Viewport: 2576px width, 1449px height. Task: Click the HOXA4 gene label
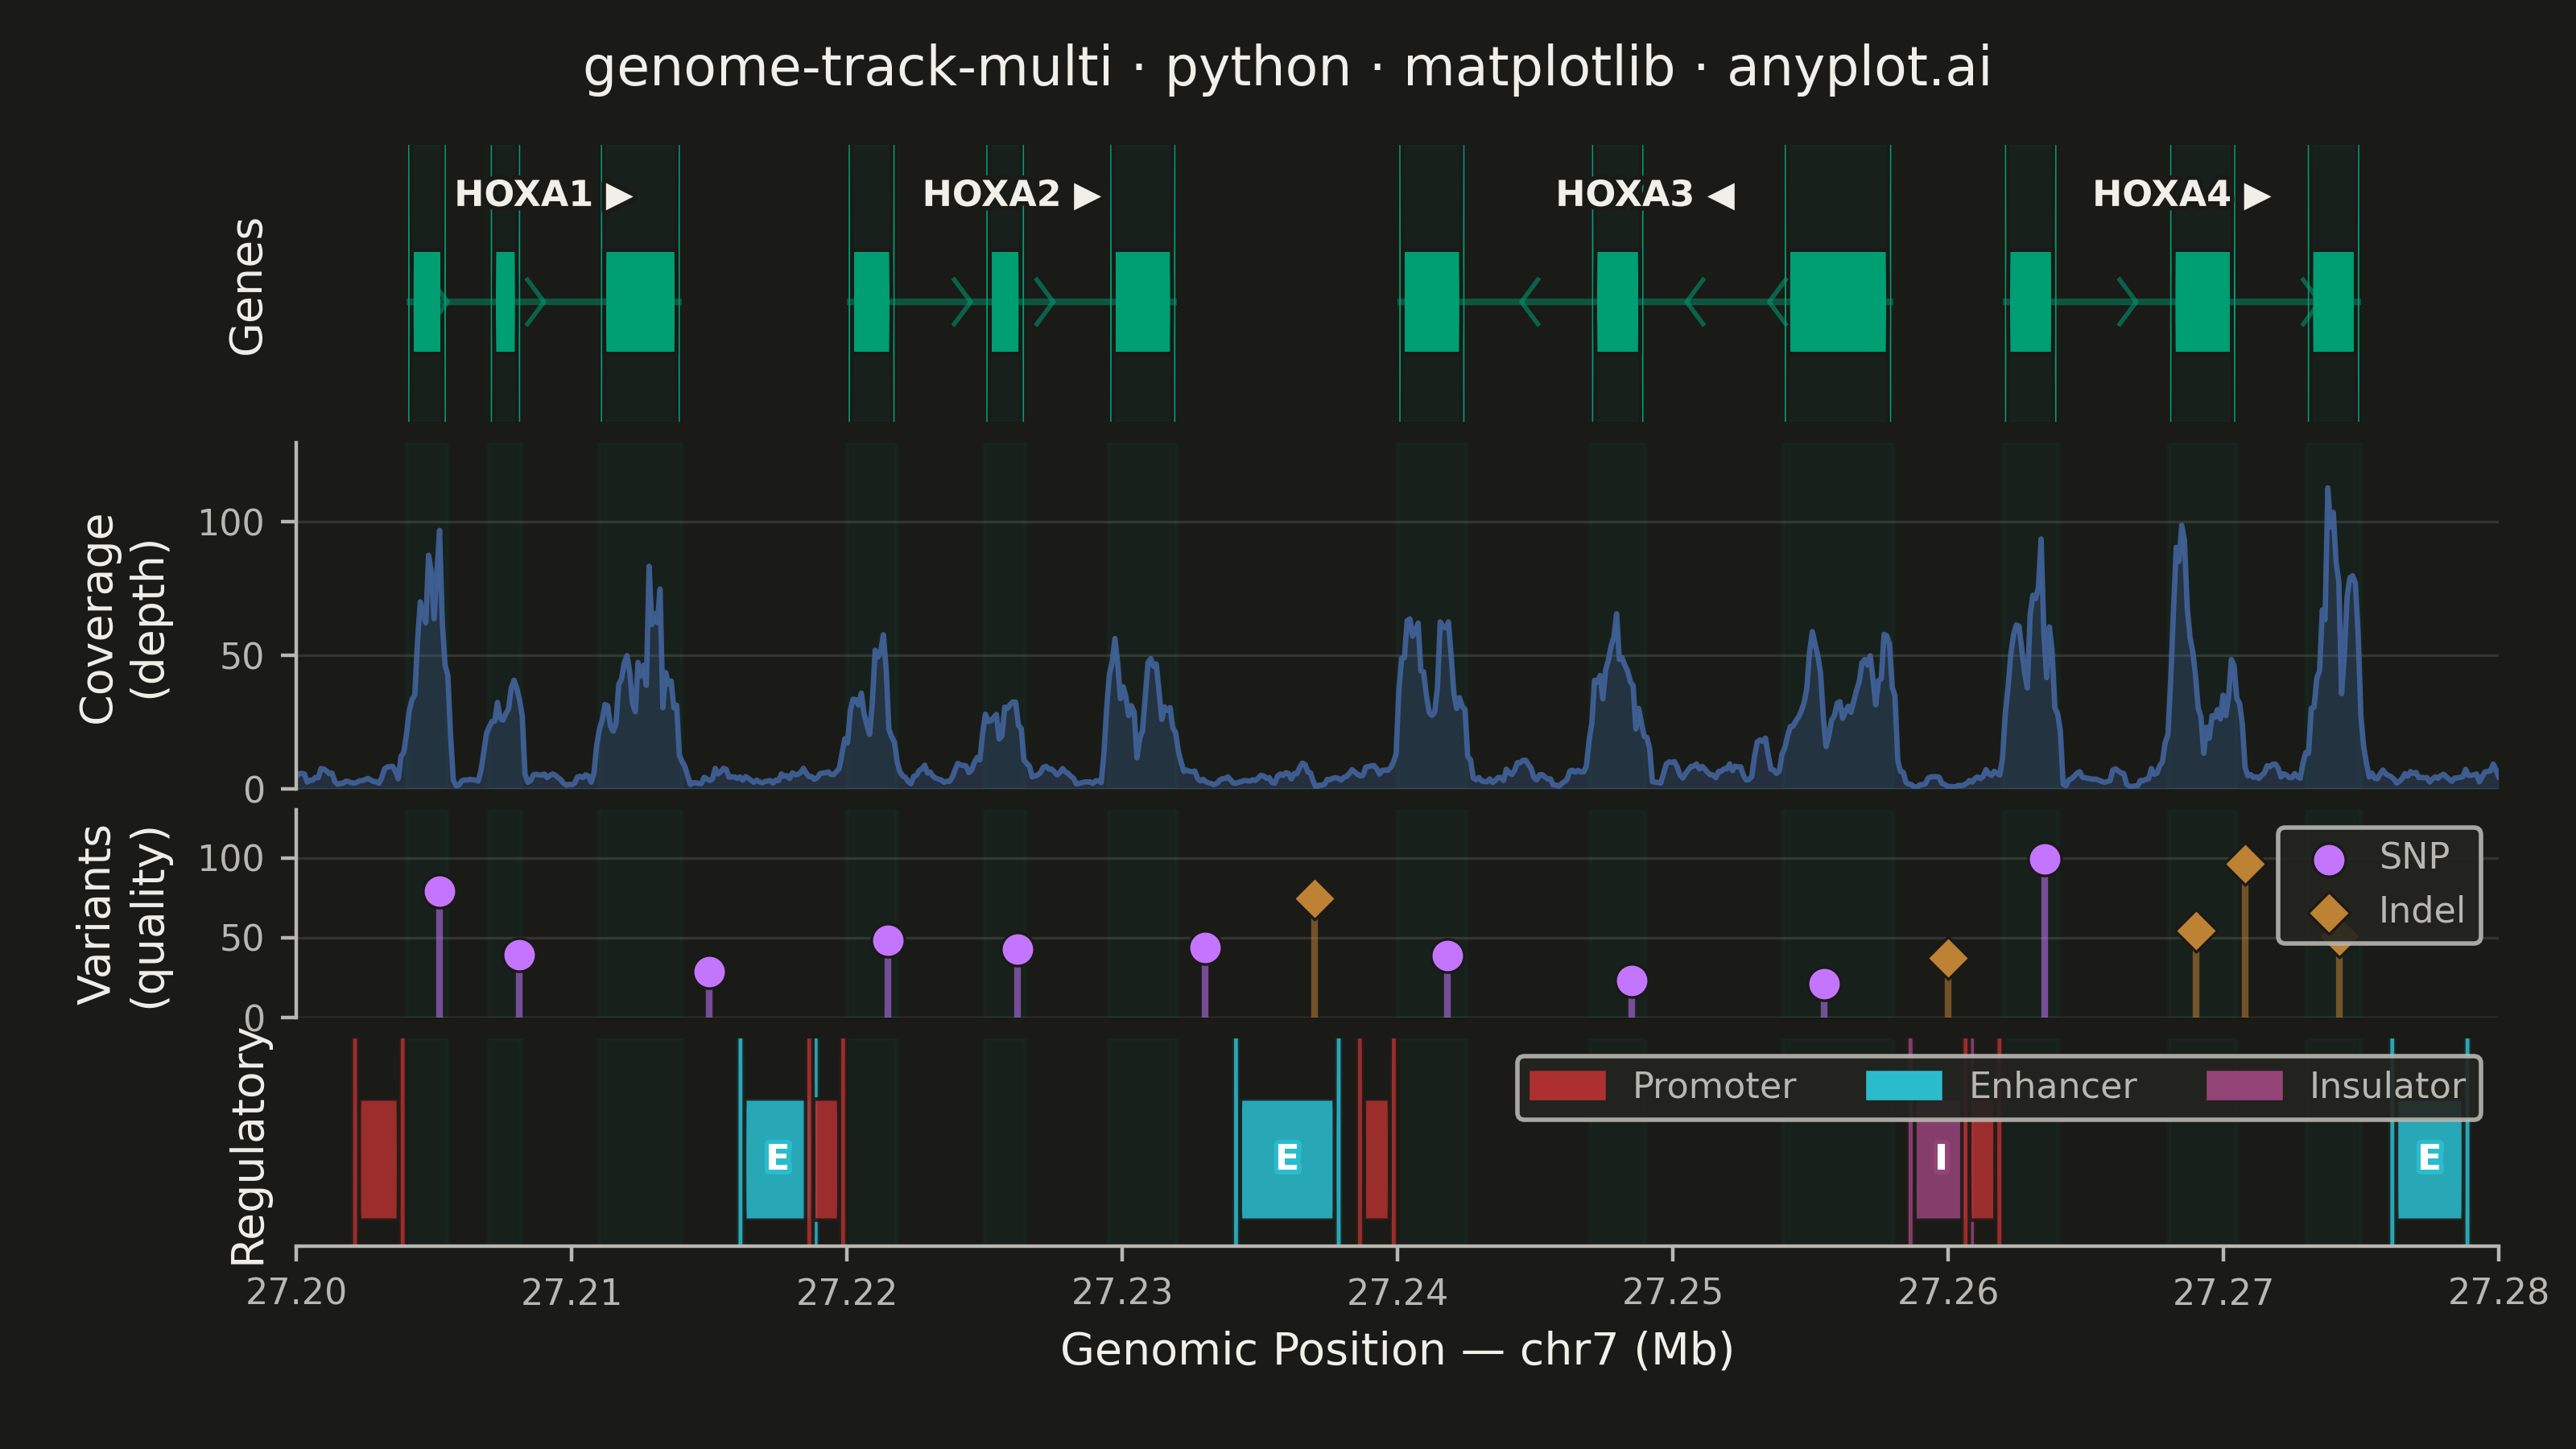pos(2182,194)
